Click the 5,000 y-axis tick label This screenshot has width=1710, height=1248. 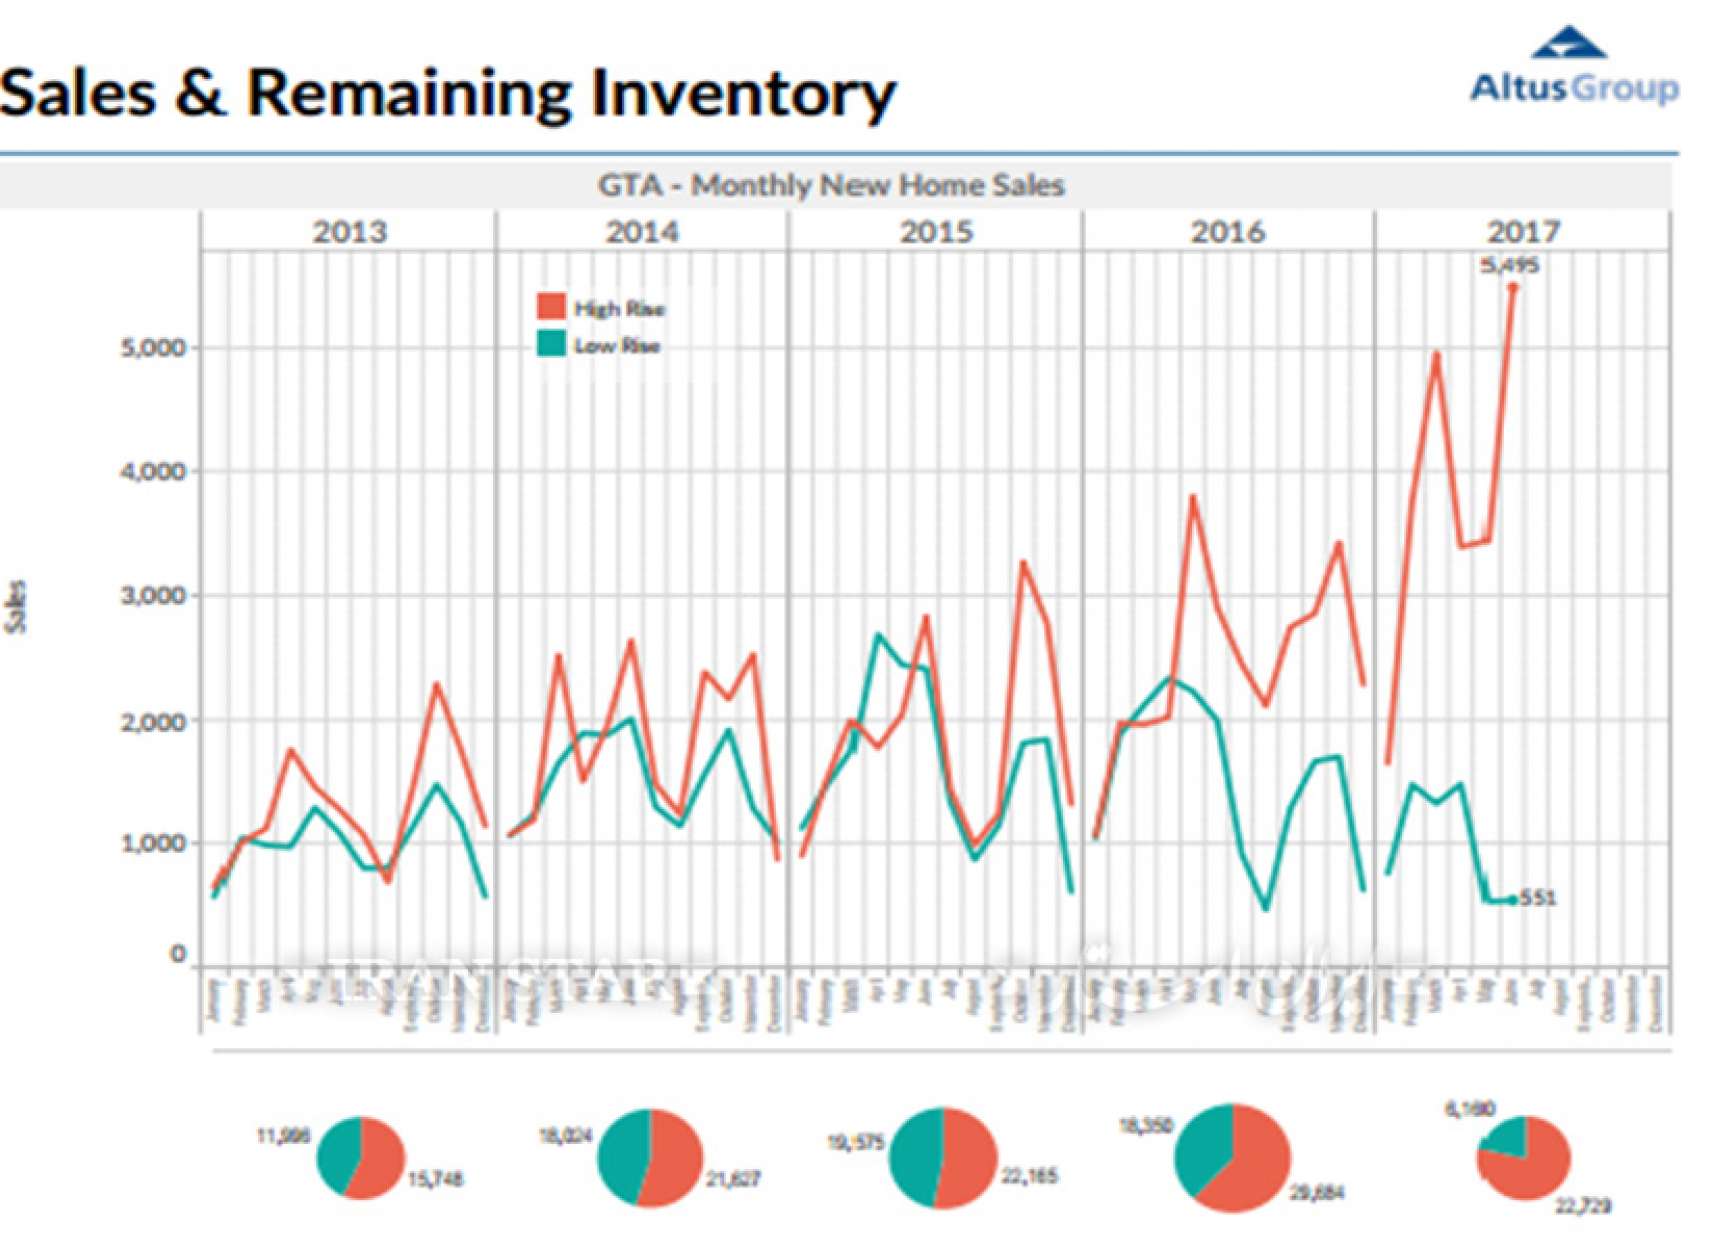[x=153, y=348]
